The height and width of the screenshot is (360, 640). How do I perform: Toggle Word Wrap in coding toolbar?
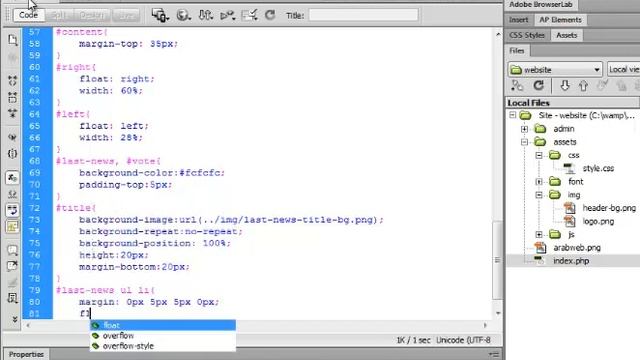point(12,210)
